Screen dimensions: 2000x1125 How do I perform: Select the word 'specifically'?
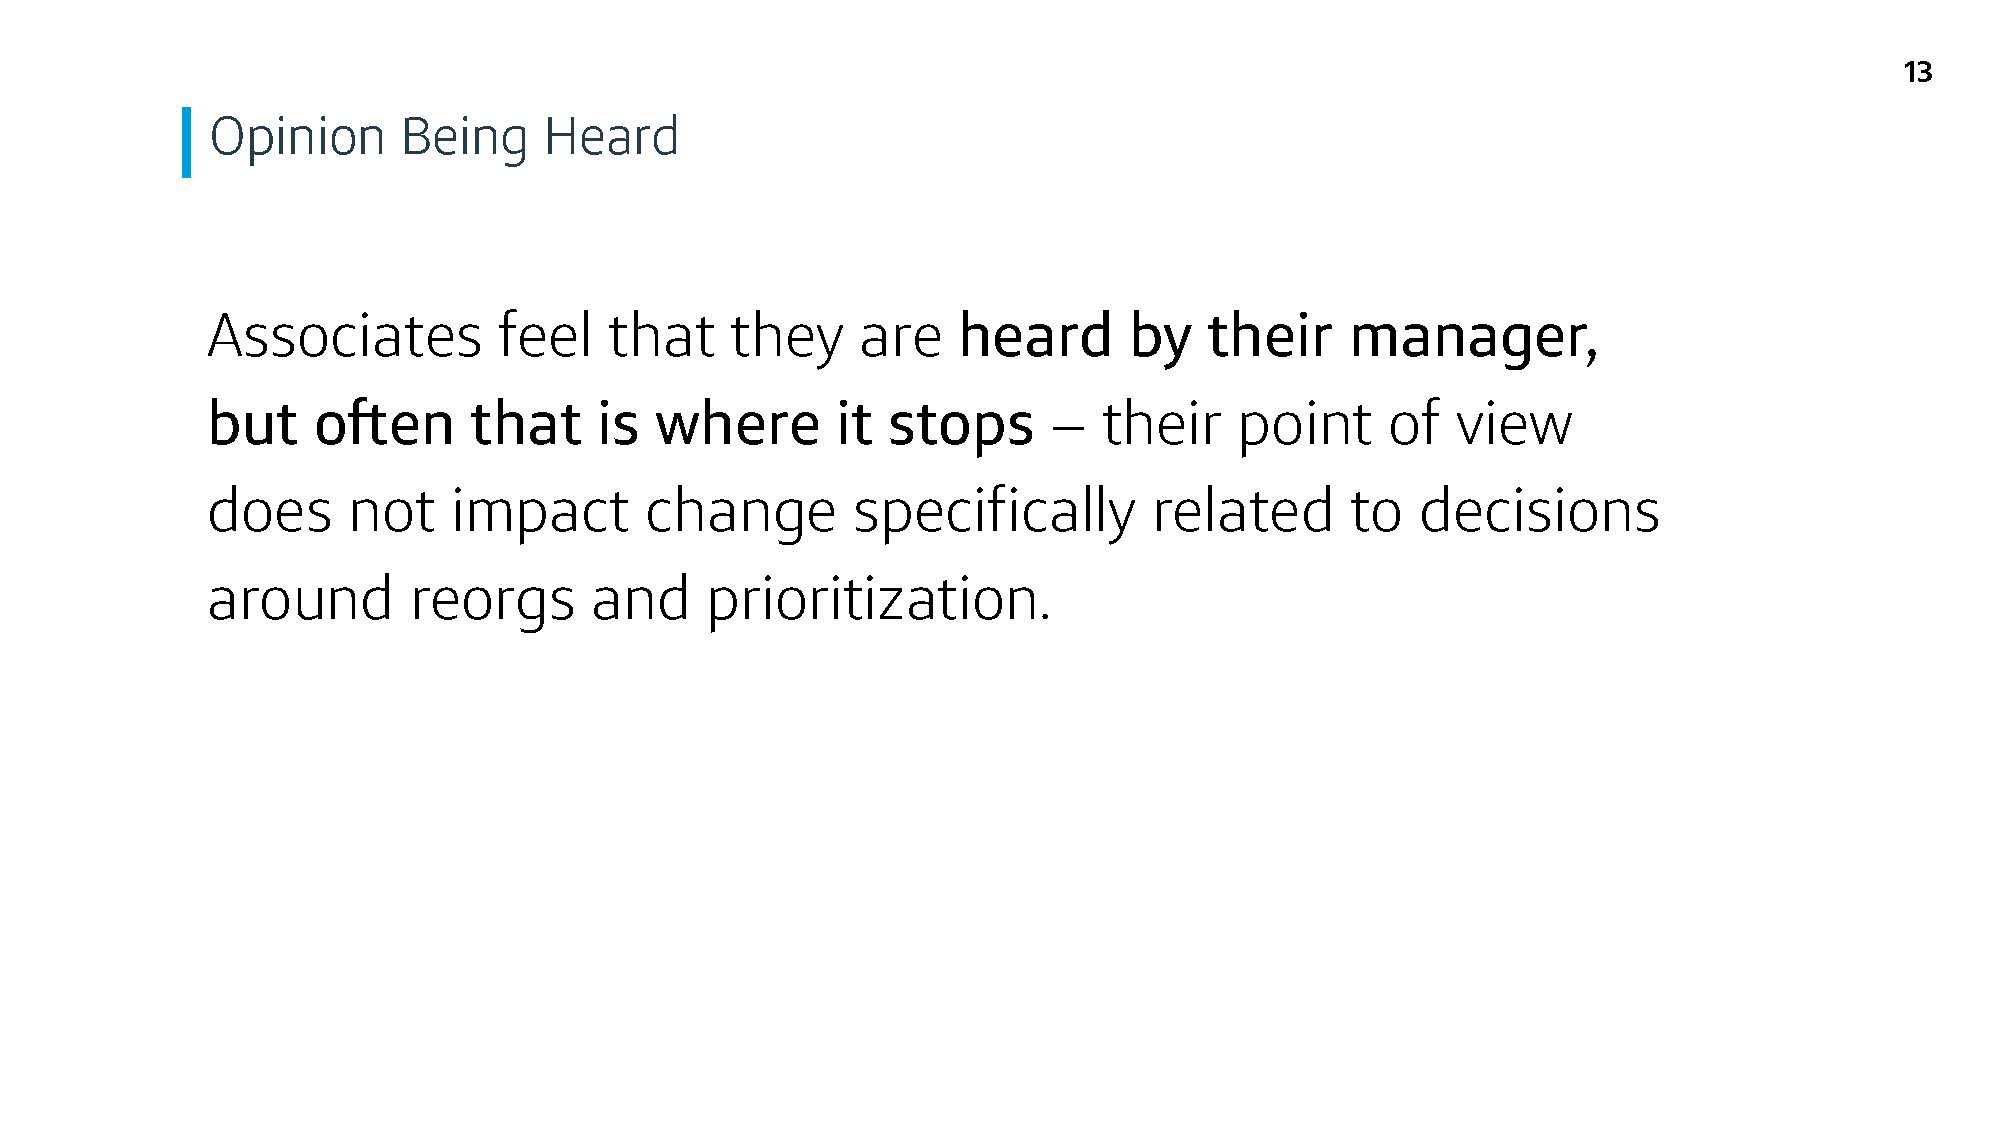(x=995, y=513)
